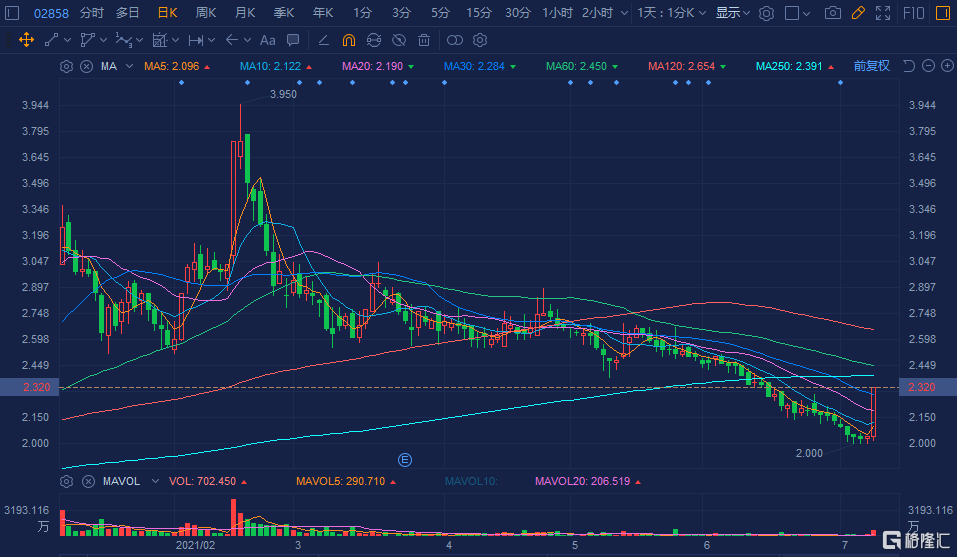
Task: Select the magnet snap drawing tool
Action: click(x=348, y=41)
